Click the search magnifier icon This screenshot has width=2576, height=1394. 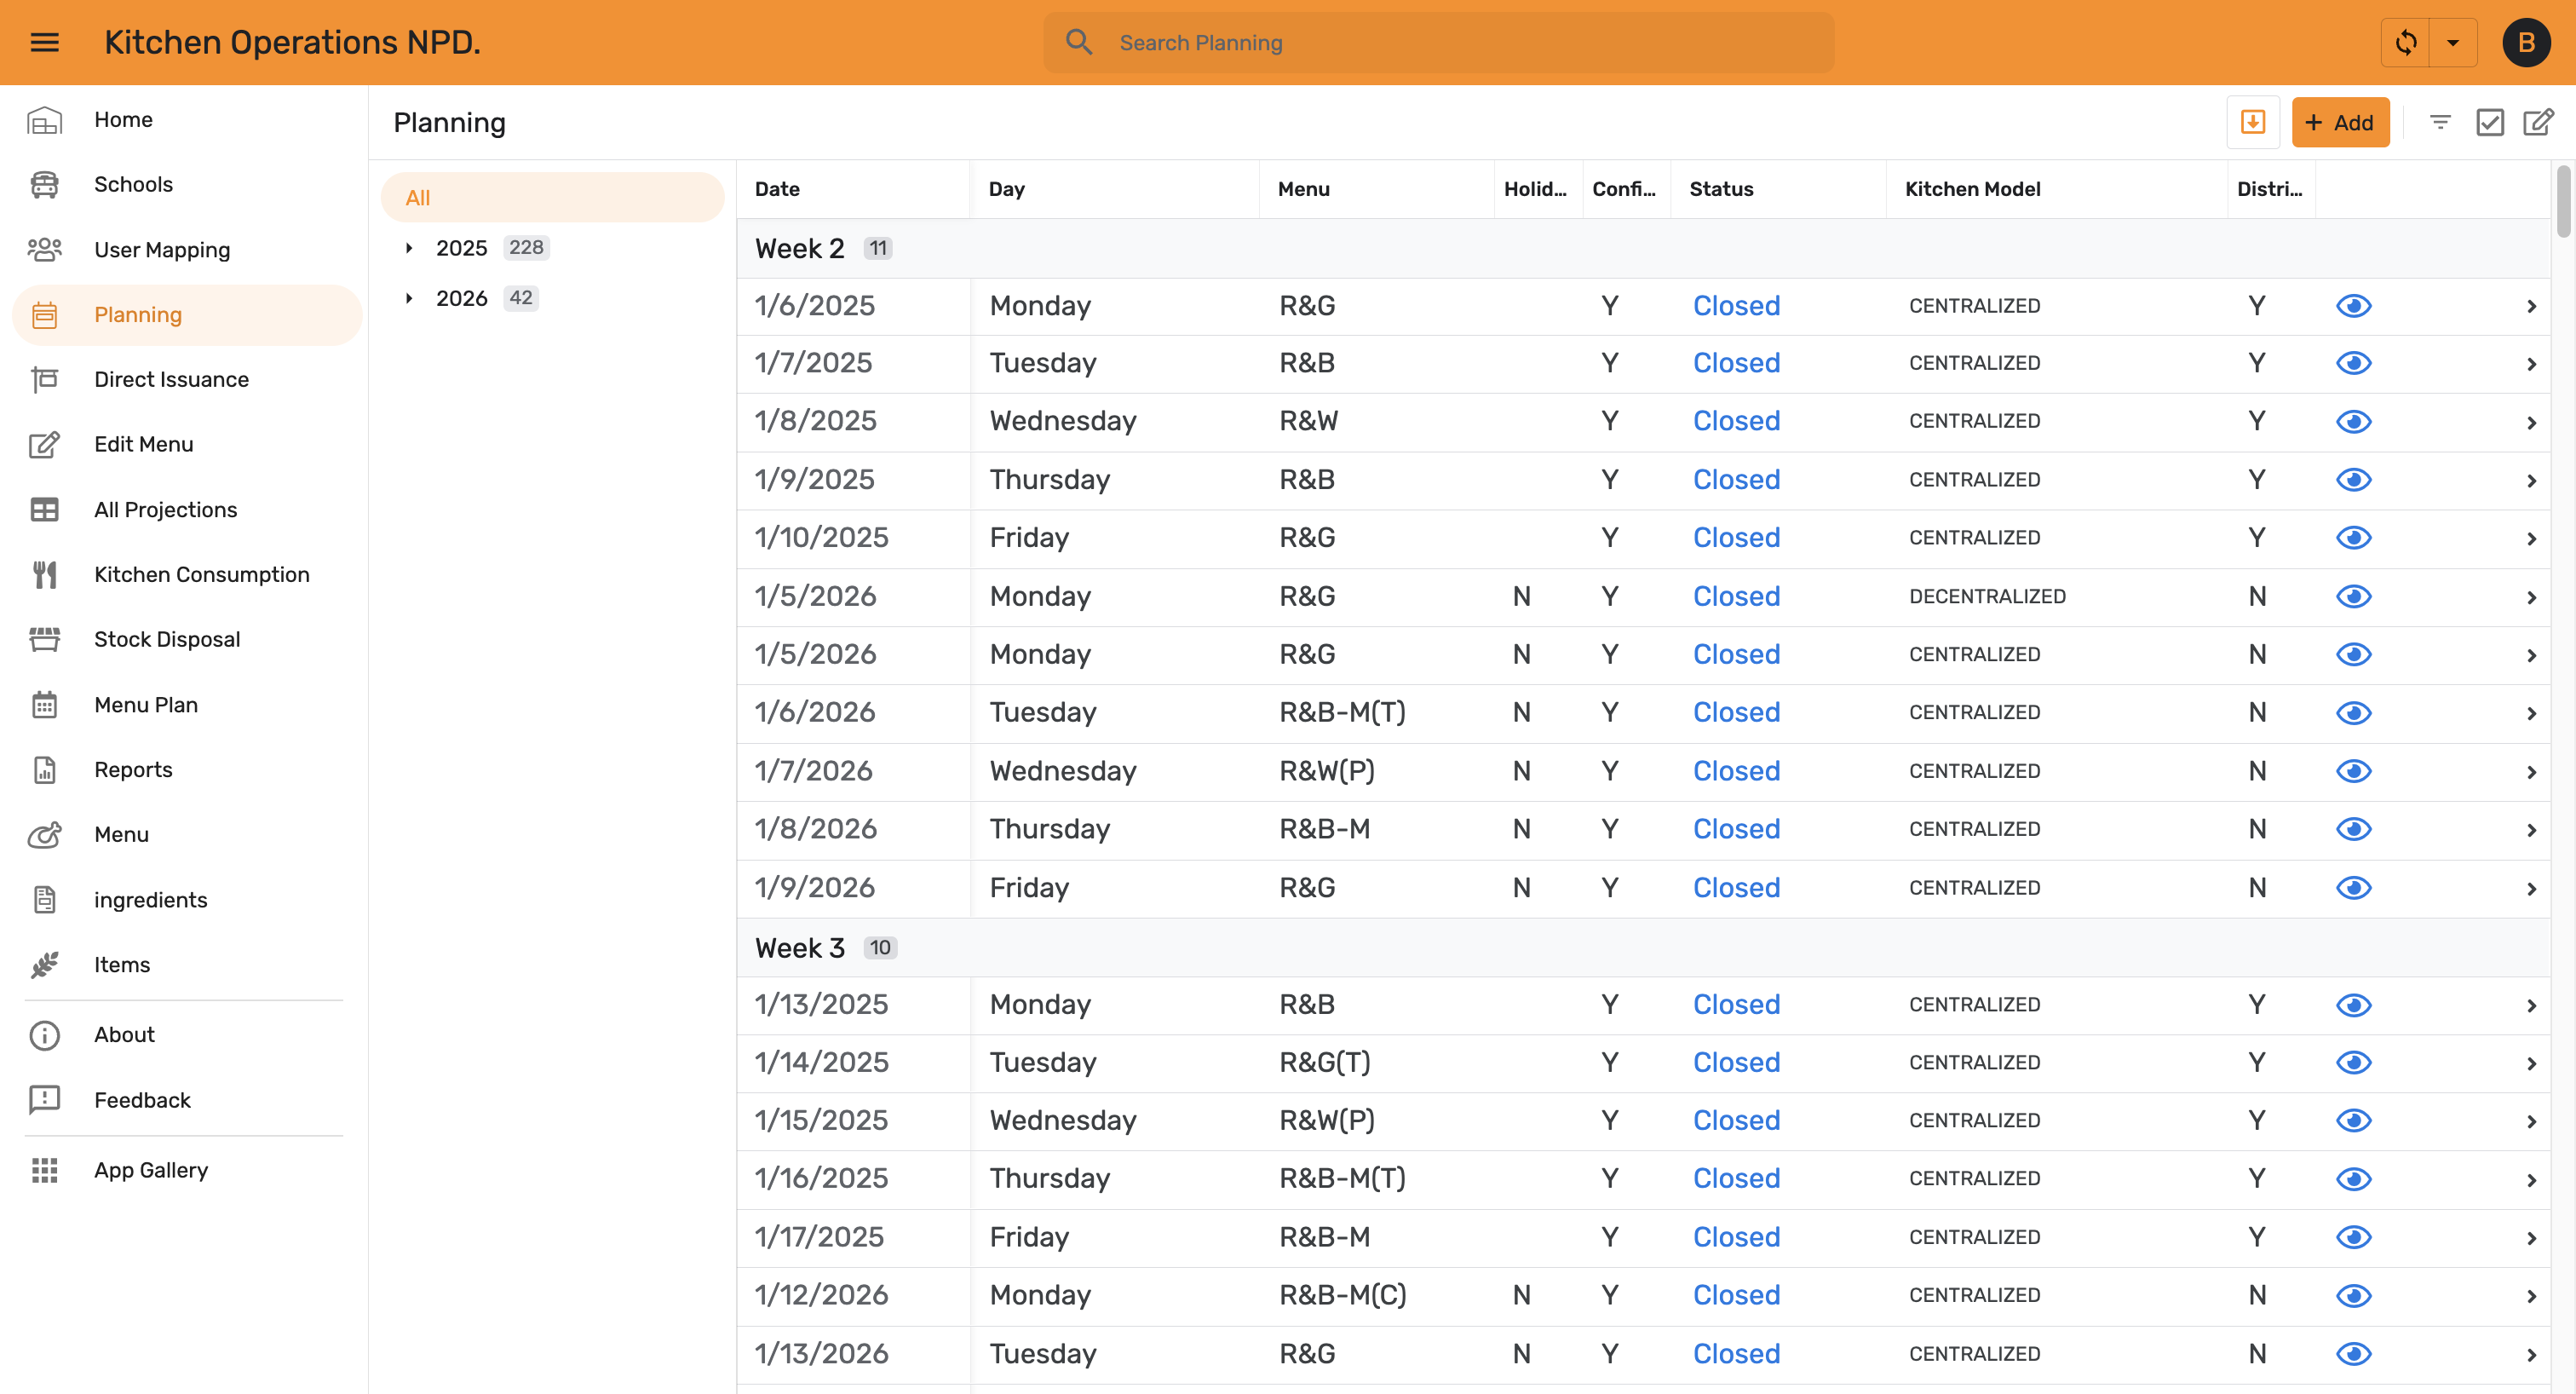click(1079, 42)
